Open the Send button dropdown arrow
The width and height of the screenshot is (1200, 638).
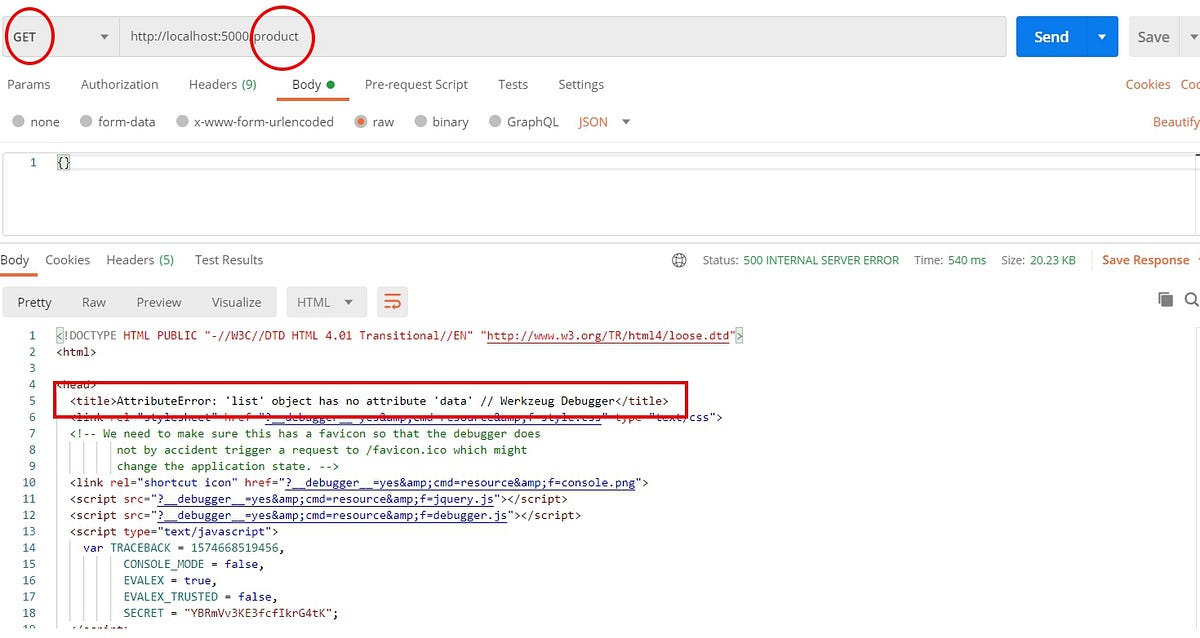point(1102,37)
